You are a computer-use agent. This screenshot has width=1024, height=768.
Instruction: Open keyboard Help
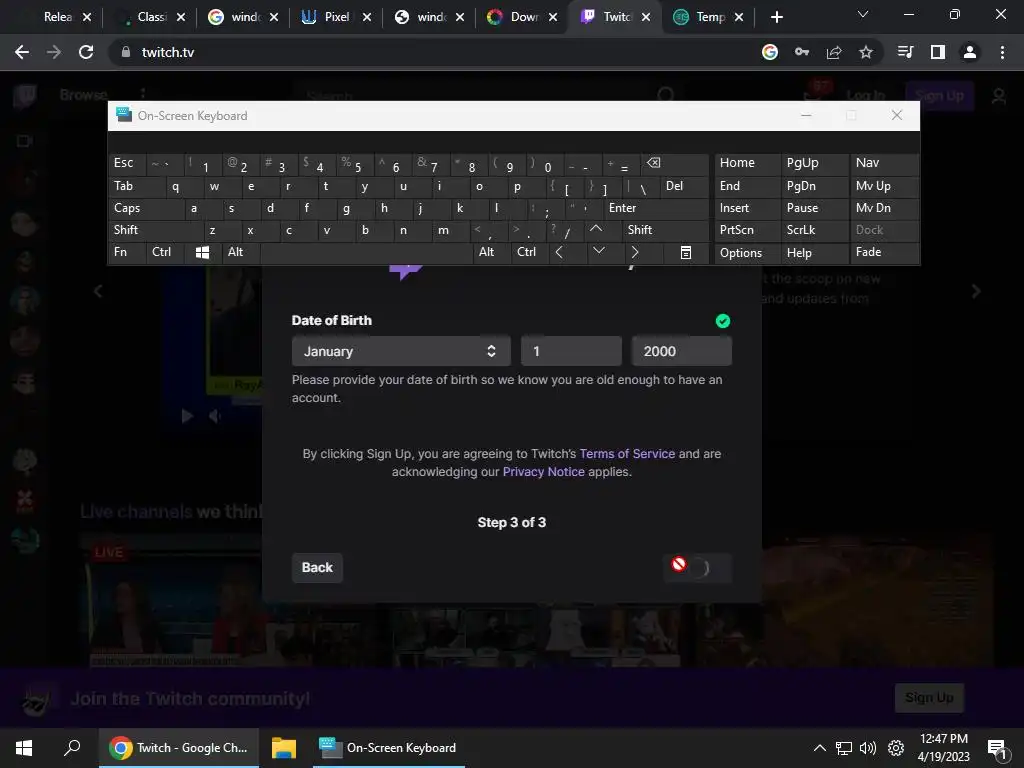(x=814, y=252)
